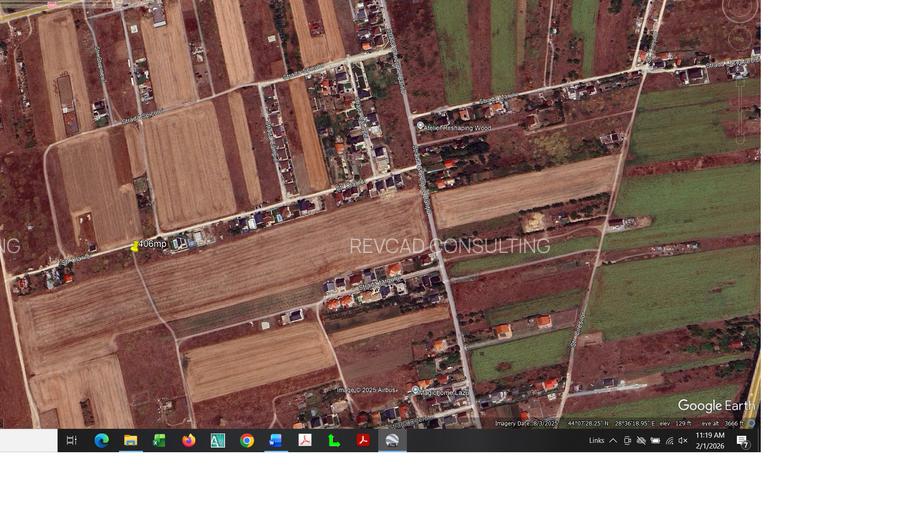Open the Links toolbar in the taskbar
This screenshot has width=900, height=506.
[596, 440]
